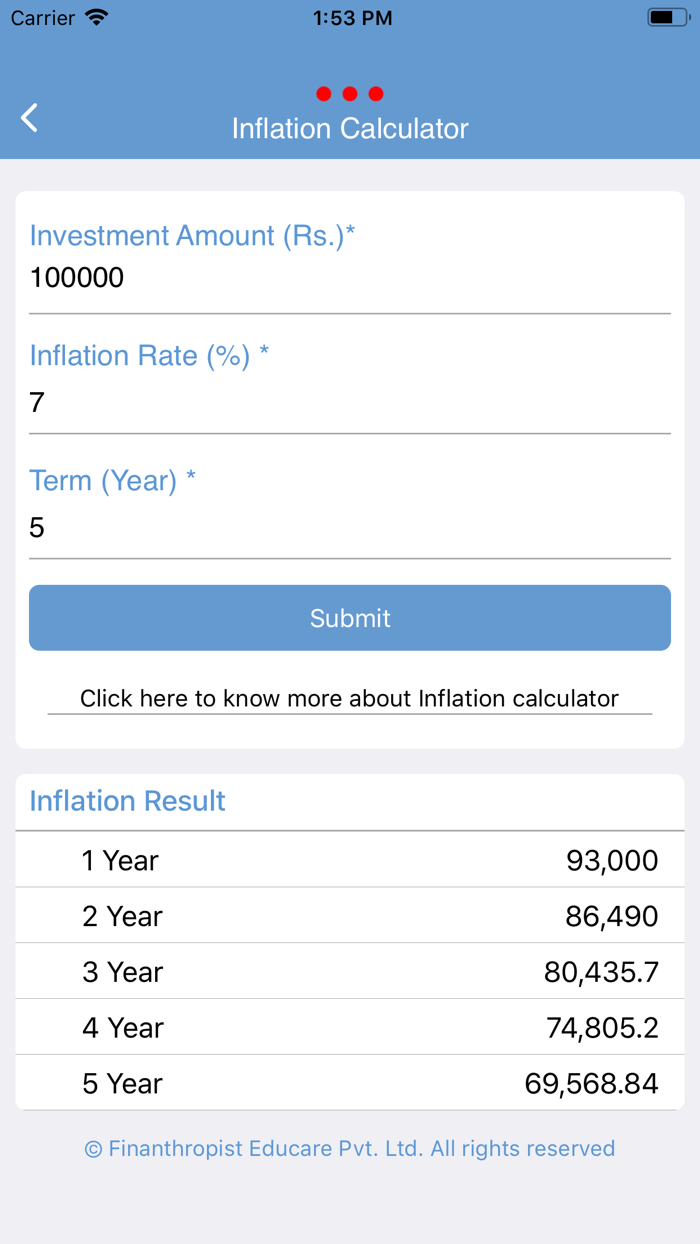Select the Term Year input field
The height and width of the screenshot is (1244, 700).
click(350, 528)
